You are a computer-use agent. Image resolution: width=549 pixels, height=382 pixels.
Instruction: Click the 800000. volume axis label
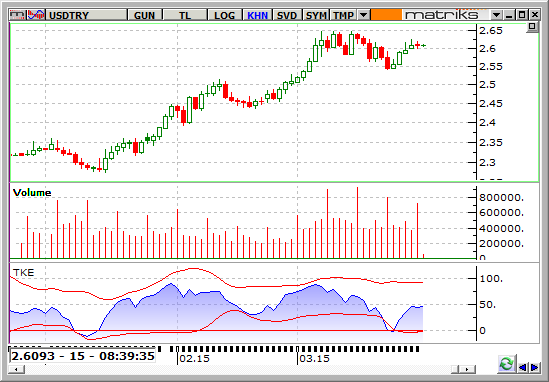tap(501, 197)
